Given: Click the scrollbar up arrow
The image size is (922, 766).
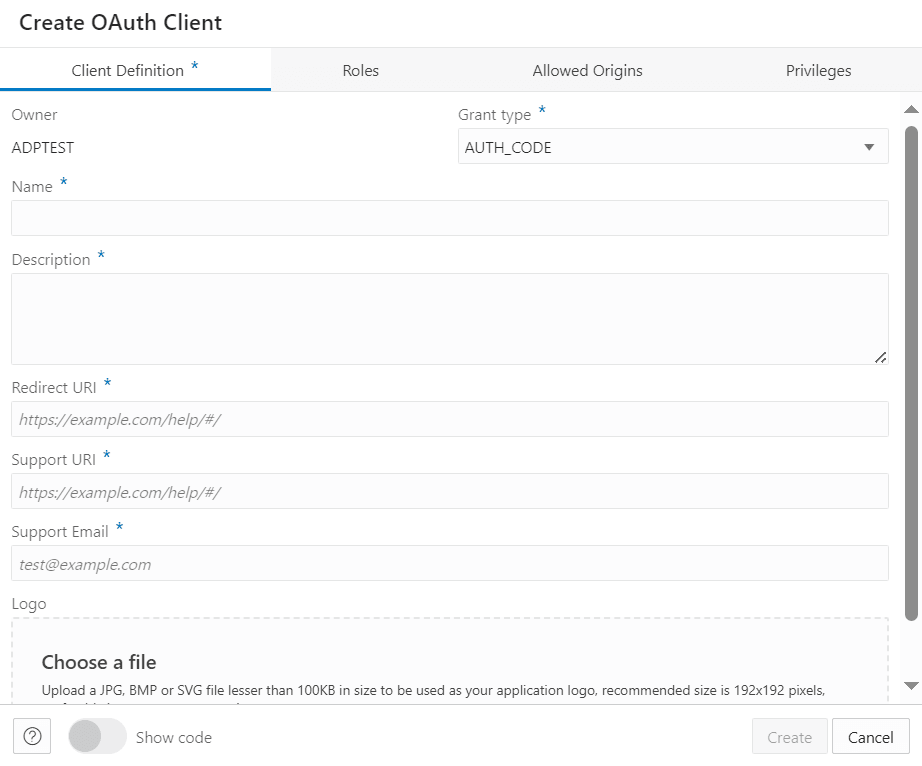Looking at the screenshot, I should (x=910, y=110).
